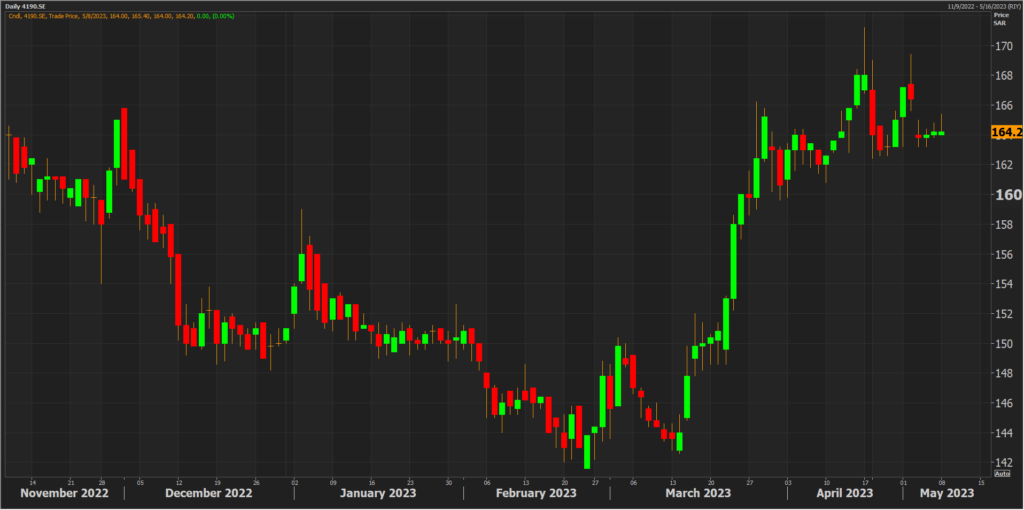Click the last candlestick dated May 08
Image resolution: width=1024 pixels, height=510 pixels.
[x=941, y=133]
